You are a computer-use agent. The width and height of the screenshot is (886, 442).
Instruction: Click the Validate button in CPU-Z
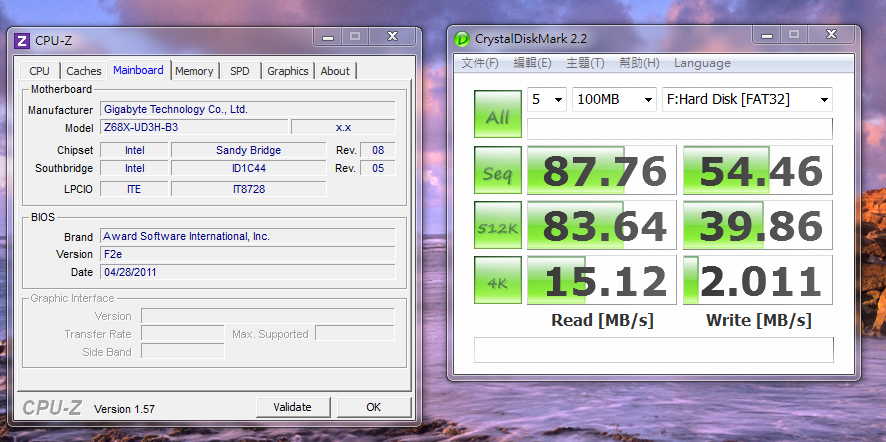point(293,407)
